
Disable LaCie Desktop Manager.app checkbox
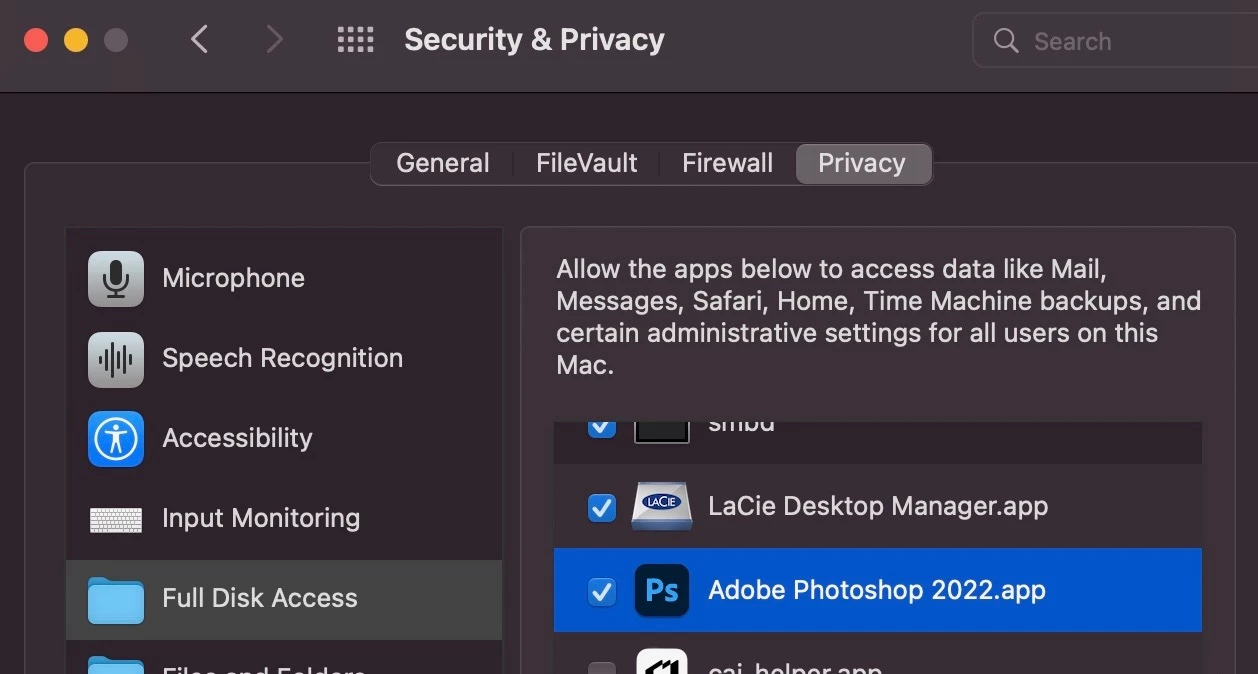pyautogui.click(x=601, y=508)
